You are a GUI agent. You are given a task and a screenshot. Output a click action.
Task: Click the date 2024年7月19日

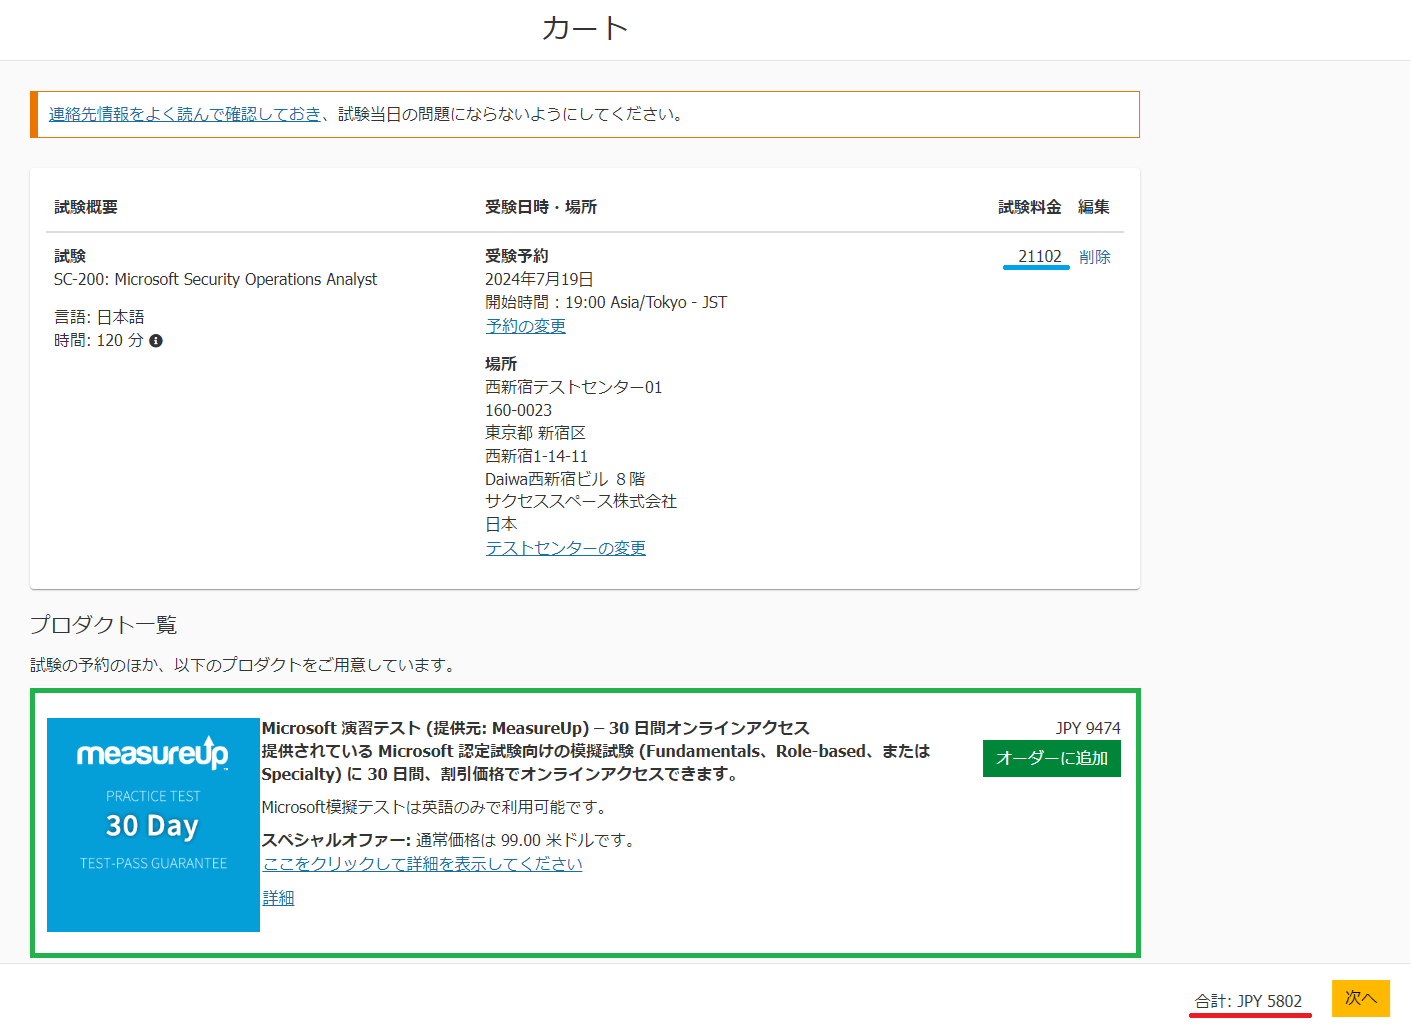point(539,280)
